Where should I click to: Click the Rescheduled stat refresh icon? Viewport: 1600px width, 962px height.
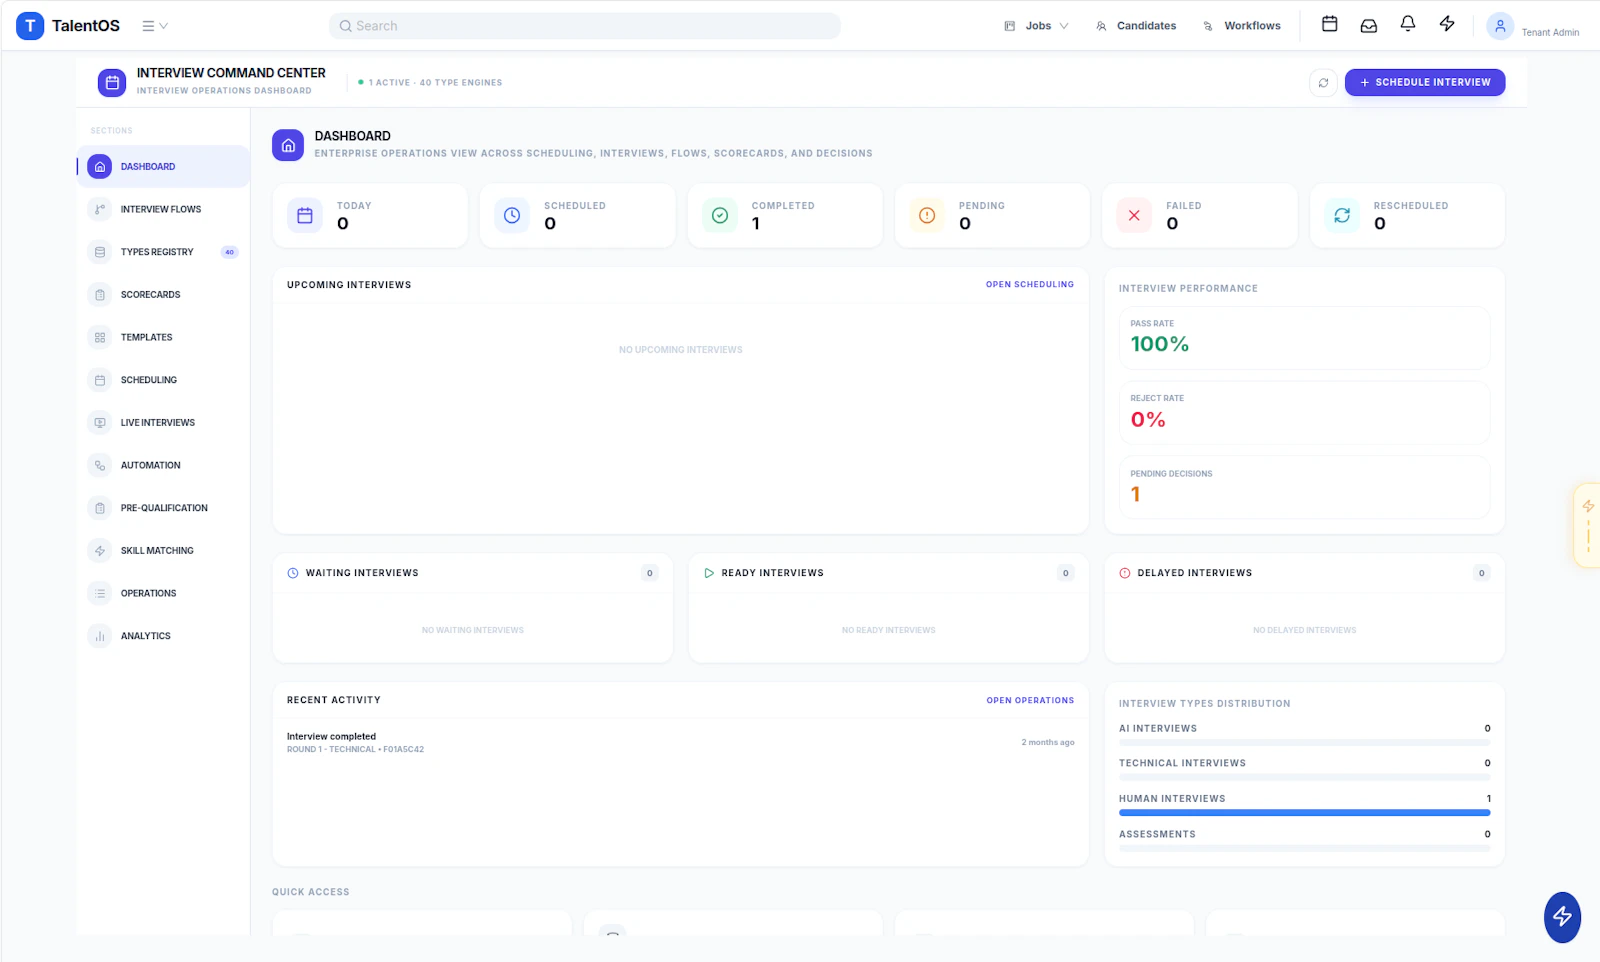(1342, 215)
